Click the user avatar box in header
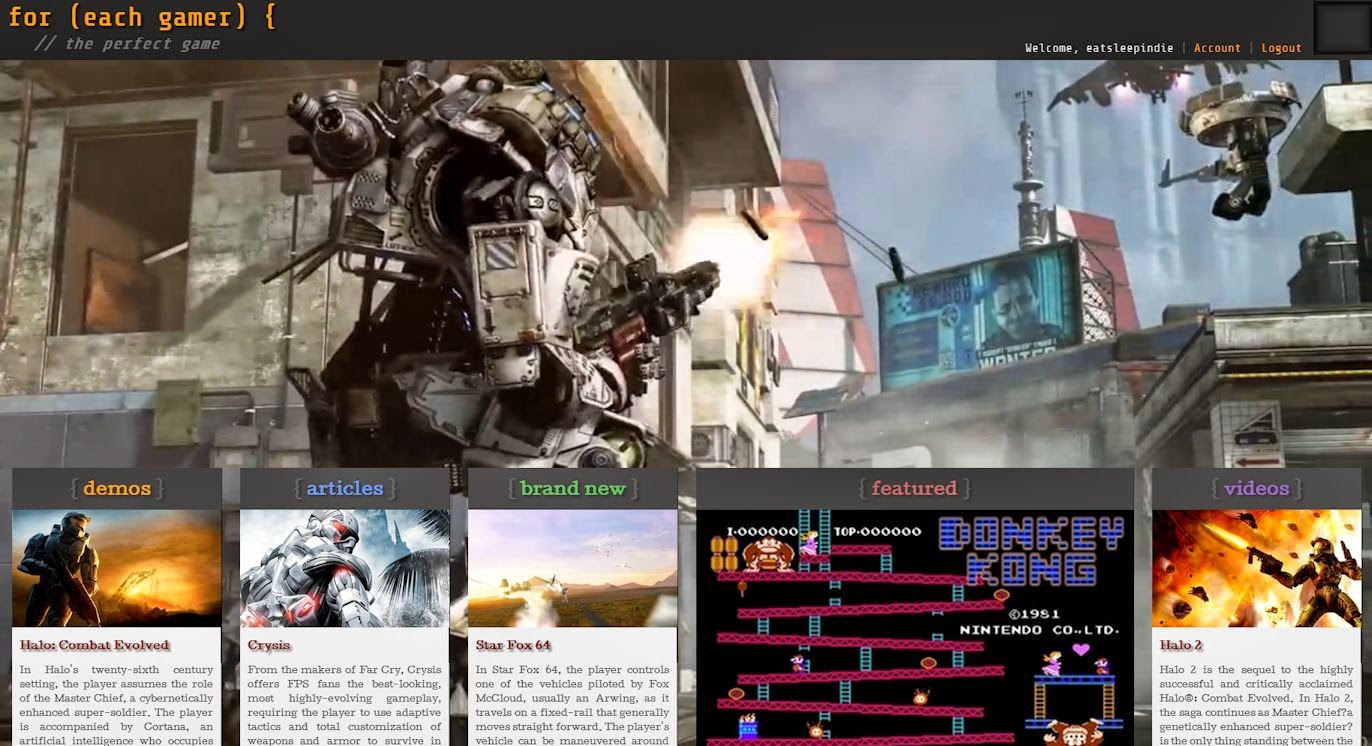 point(1340,28)
